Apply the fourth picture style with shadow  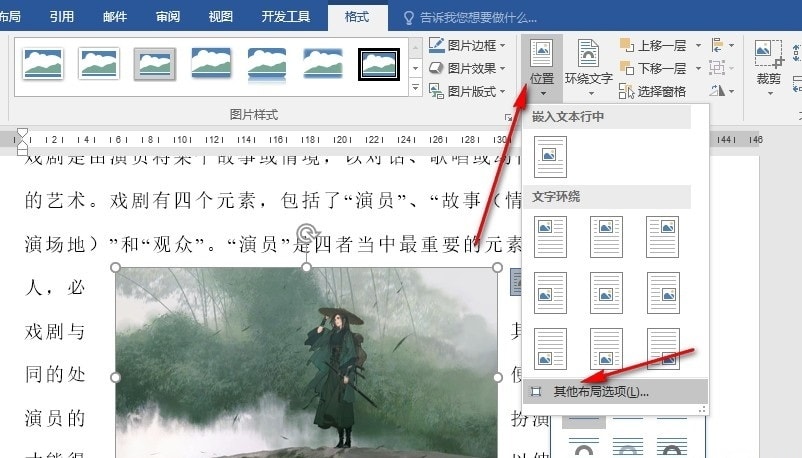(x=211, y=64)
